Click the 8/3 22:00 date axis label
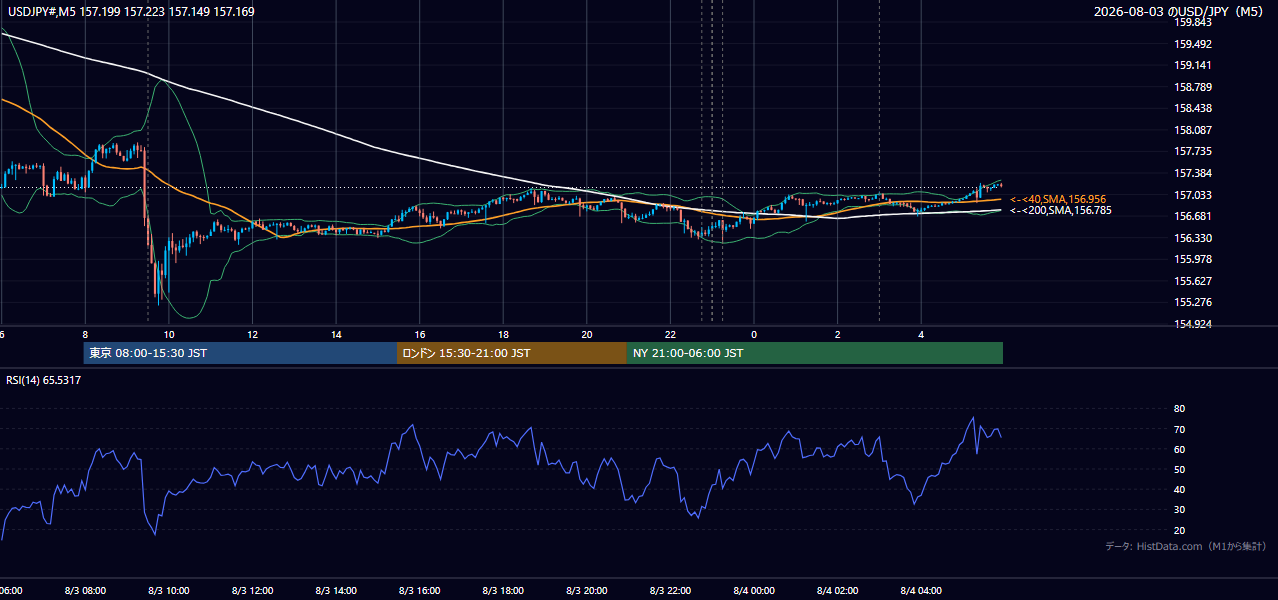The height and width of the screenshot is (600, 1278). click(670, 591)
